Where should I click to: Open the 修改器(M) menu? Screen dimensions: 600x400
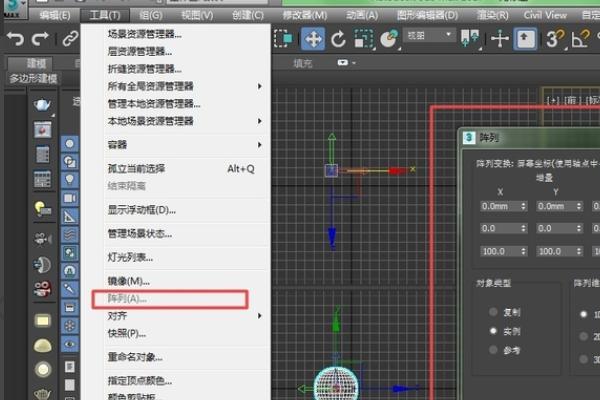click(x=305, y=15)
